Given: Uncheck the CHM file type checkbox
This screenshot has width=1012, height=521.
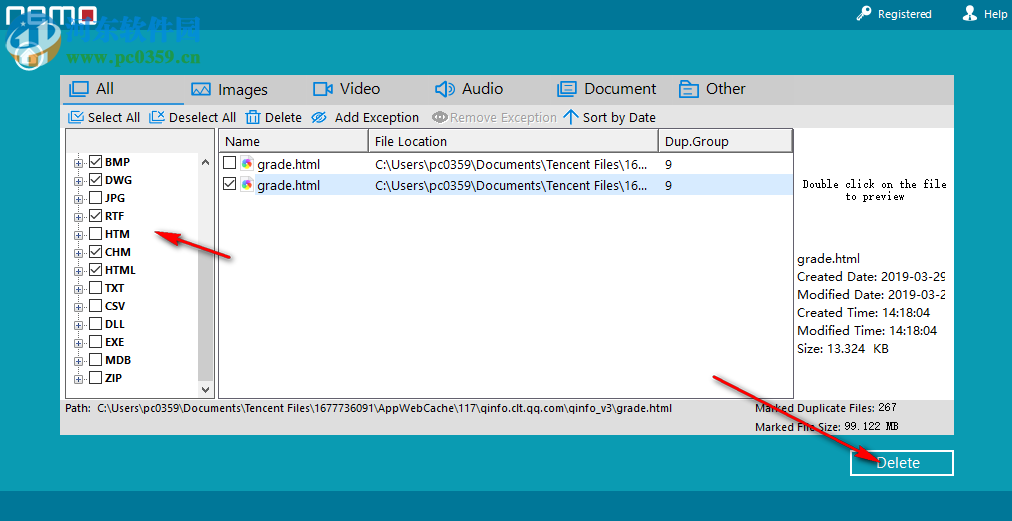Looking at the screenshot, I should click(95, 252).
